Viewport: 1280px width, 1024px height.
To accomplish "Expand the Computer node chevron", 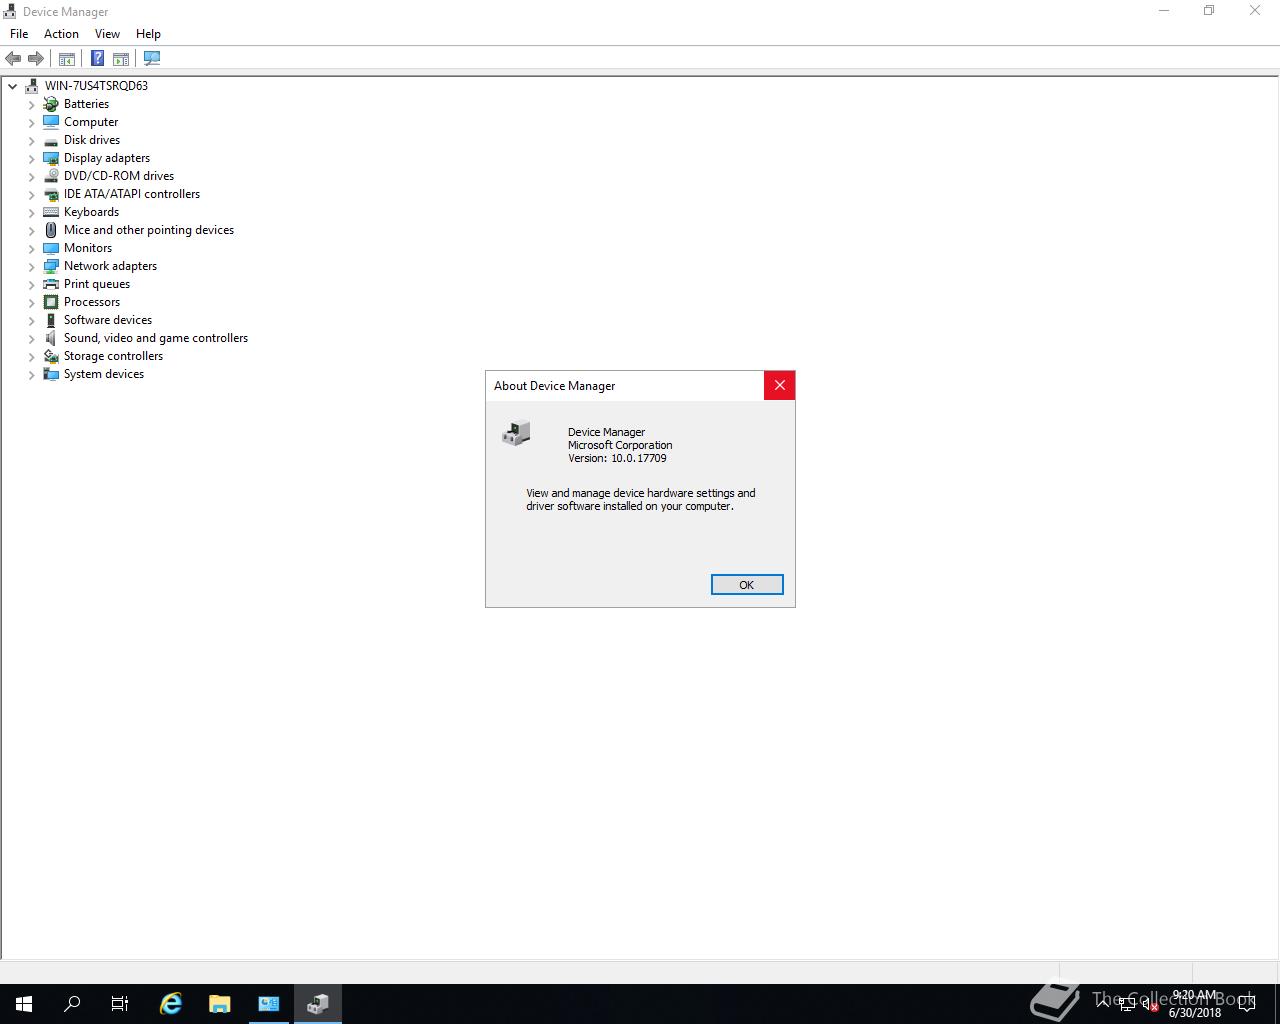I will (31, 123).
